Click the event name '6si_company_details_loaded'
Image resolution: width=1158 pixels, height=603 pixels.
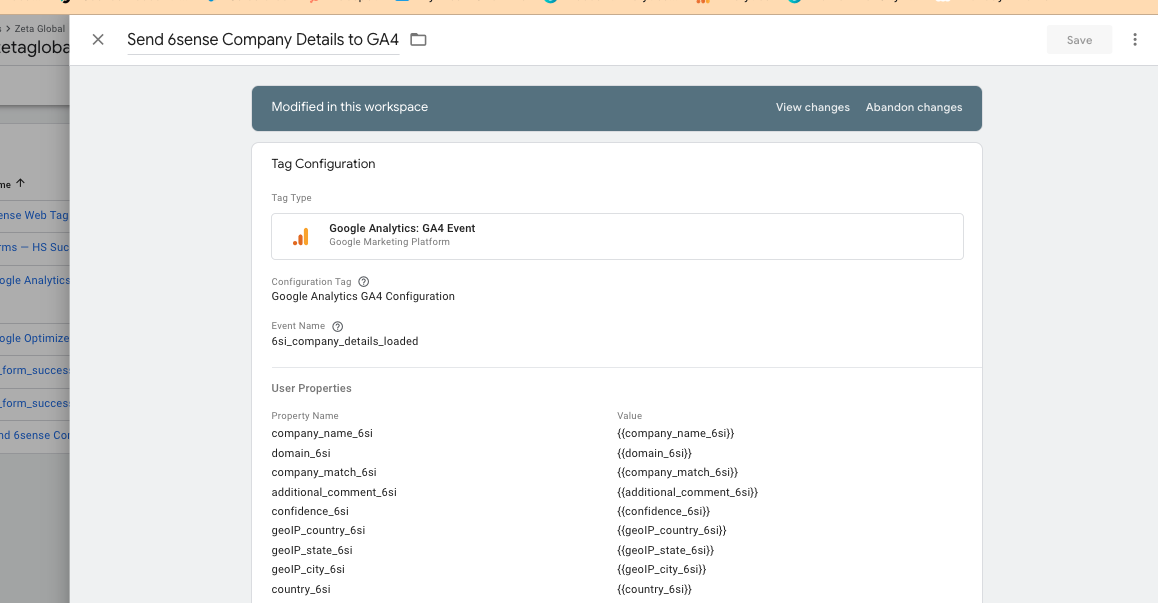click(x=344, y=341)
